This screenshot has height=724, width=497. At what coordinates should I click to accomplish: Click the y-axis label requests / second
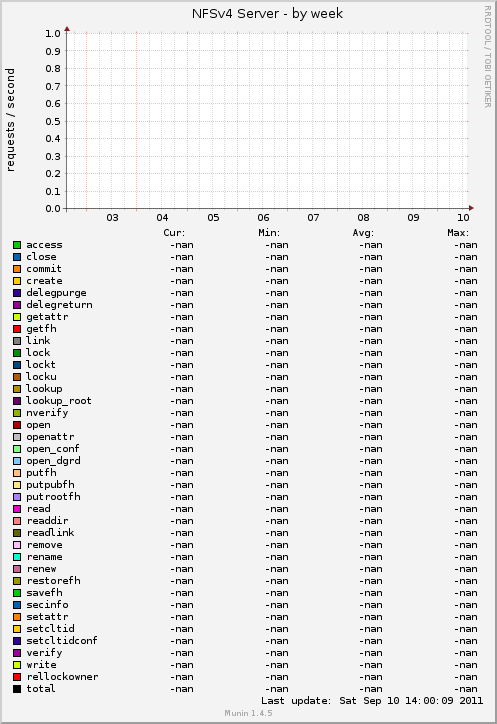(x=10, y=120)
